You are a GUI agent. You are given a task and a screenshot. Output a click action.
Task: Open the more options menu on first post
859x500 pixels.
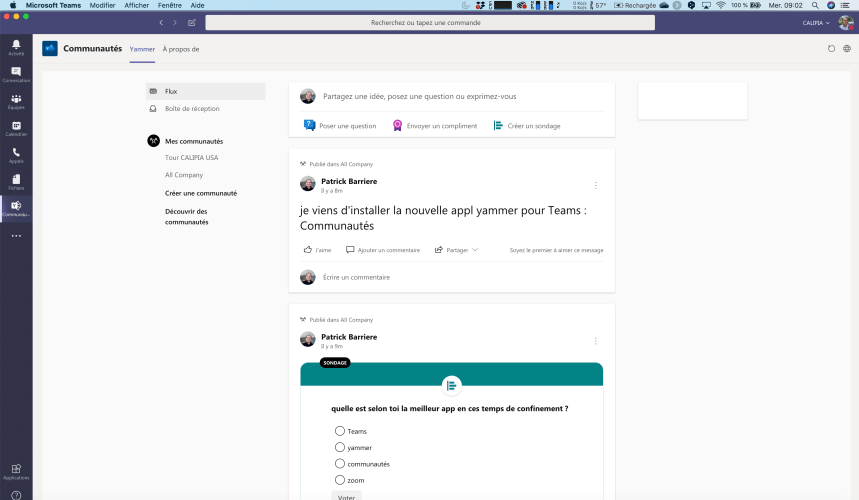596,185
